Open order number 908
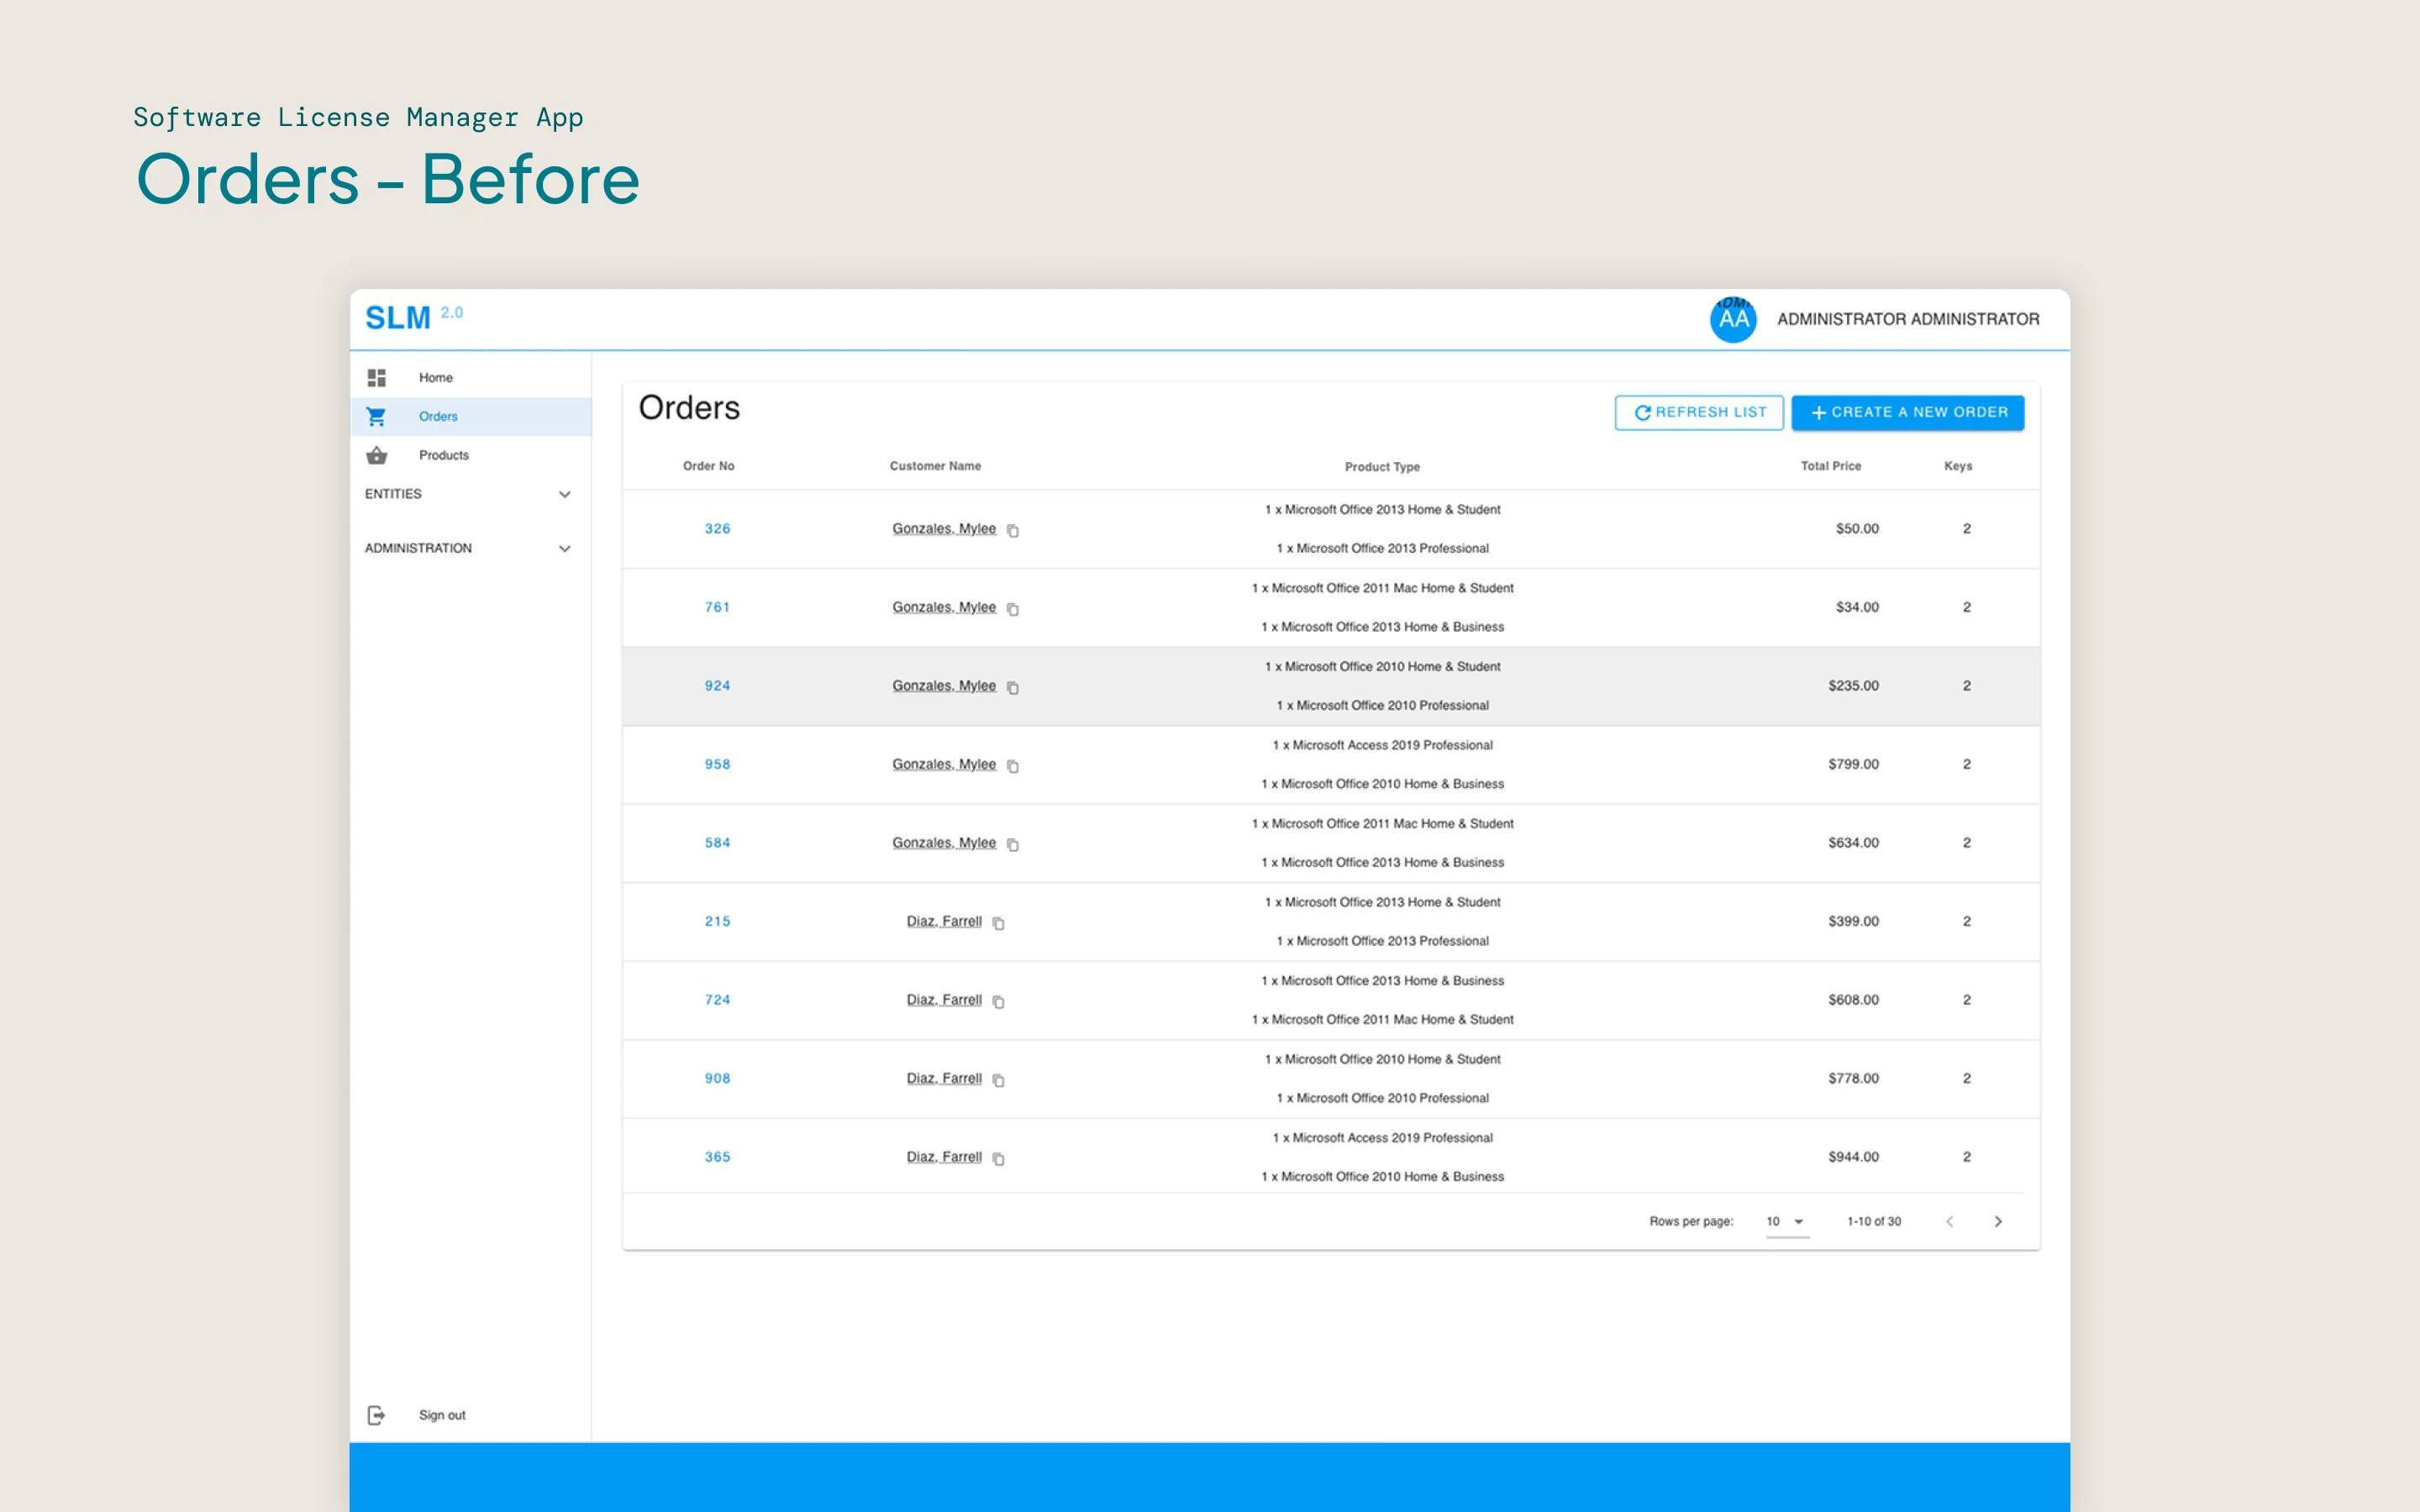The height and width of the screenshot is (1512, 2420). click(x=717, y=1078)
